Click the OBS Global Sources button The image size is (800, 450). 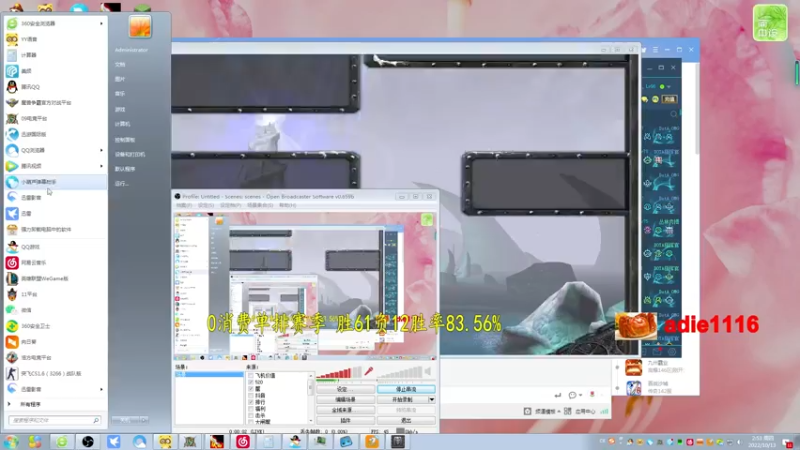345,410
